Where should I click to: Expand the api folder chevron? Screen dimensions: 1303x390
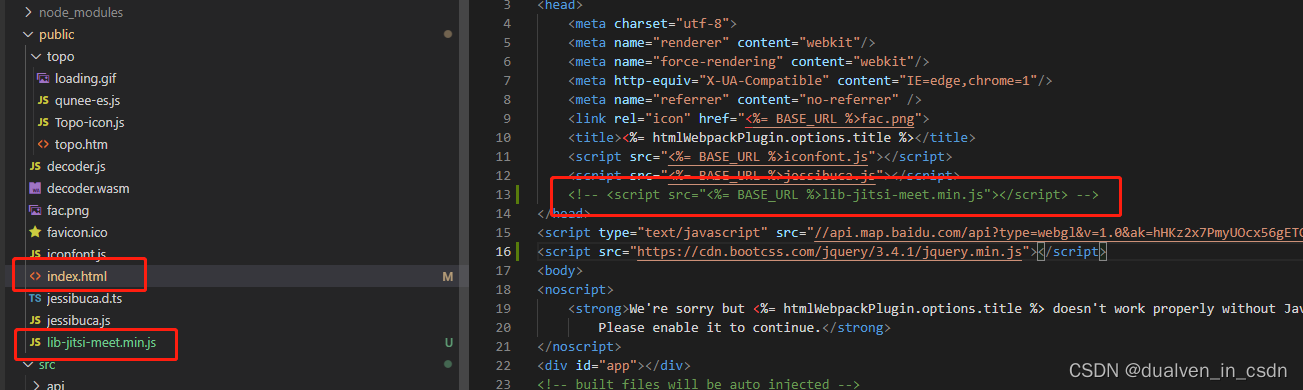click(x=36, y=385)
